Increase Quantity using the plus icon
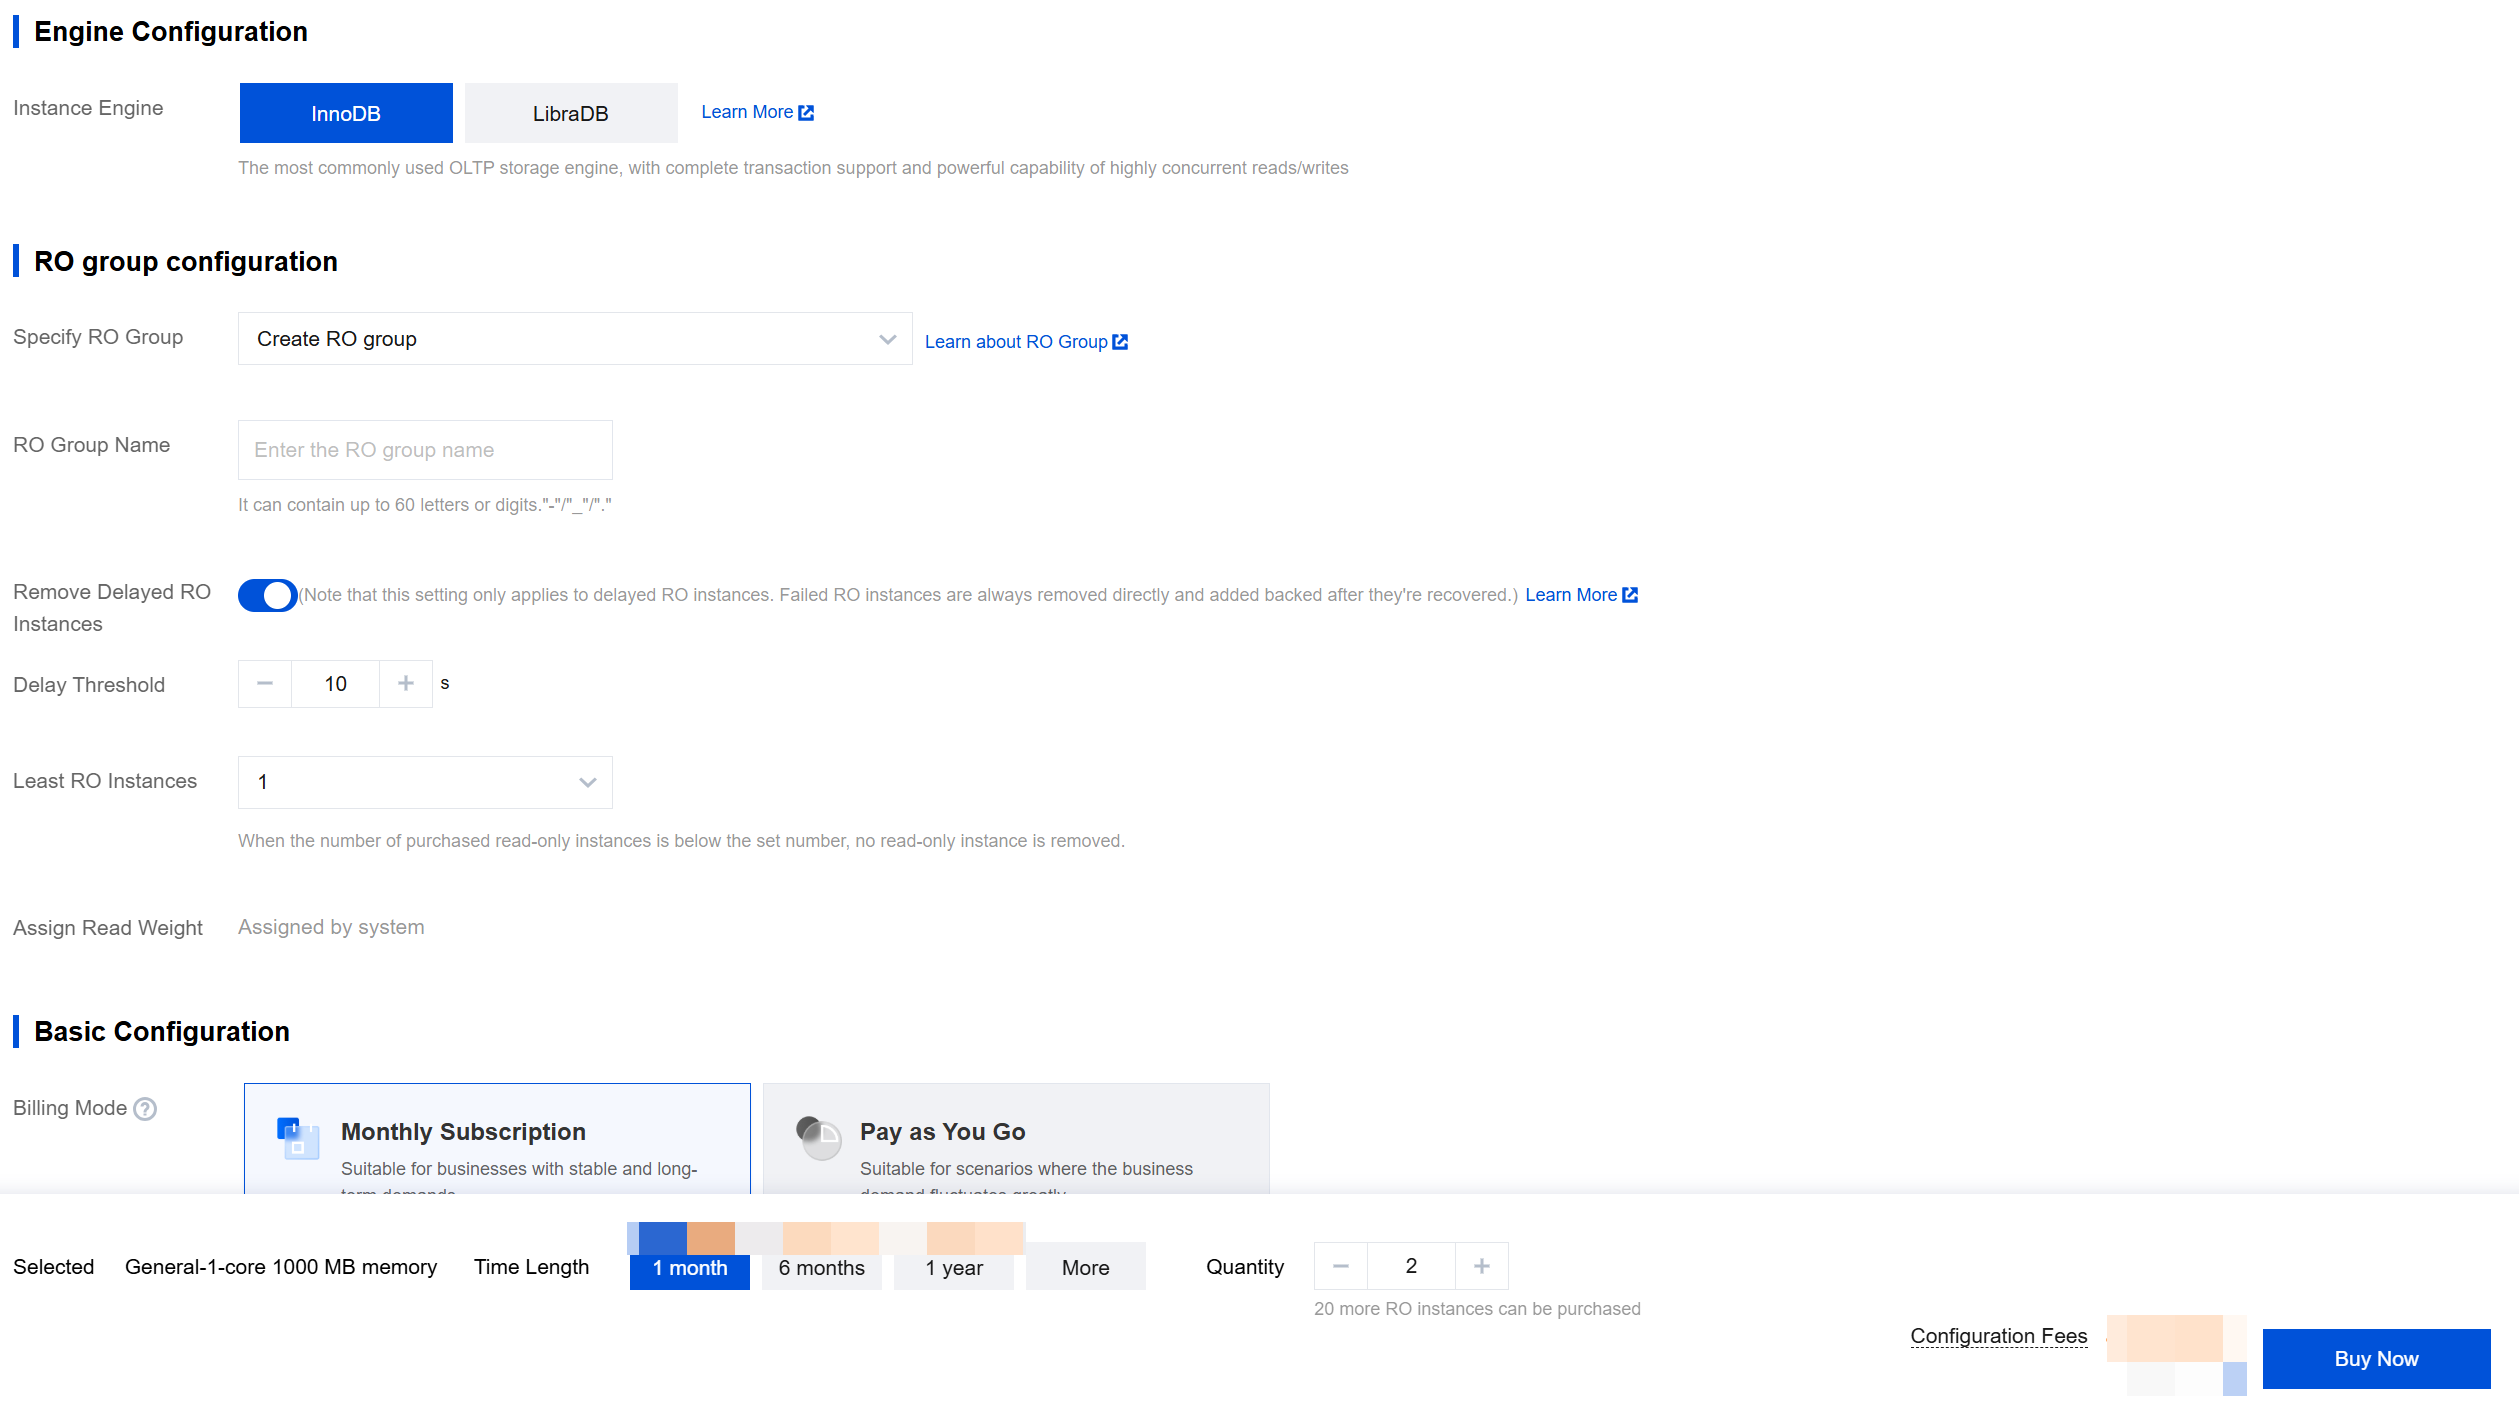This screenshot has width=2519, height=1402. click(1482, 1267)
